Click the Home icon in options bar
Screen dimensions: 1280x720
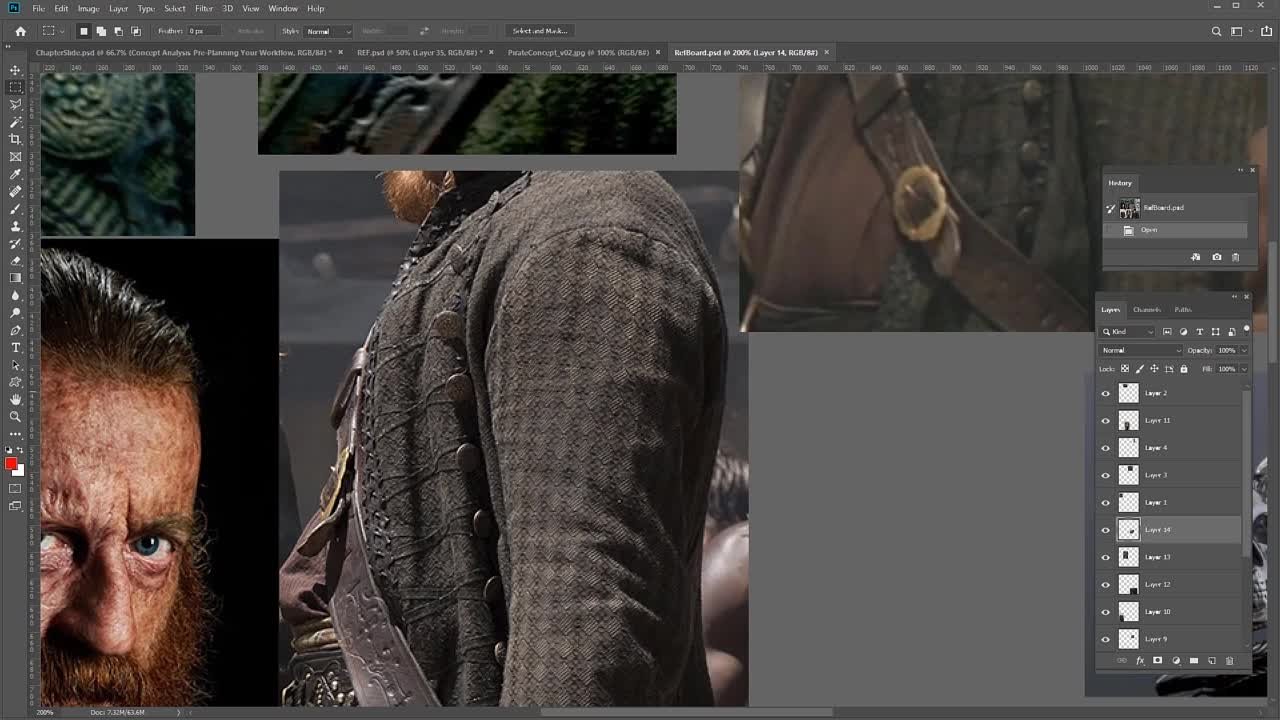point(20,31)
